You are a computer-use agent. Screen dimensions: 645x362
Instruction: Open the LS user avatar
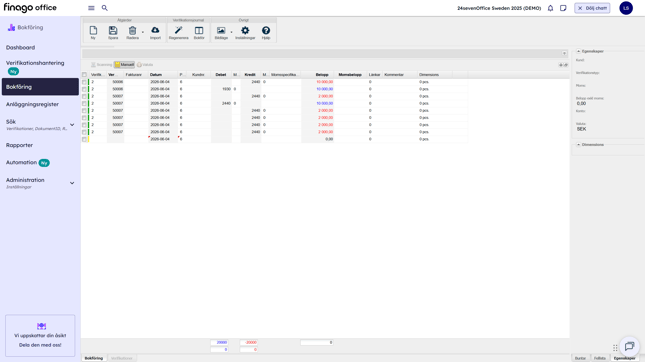(626, 8)
